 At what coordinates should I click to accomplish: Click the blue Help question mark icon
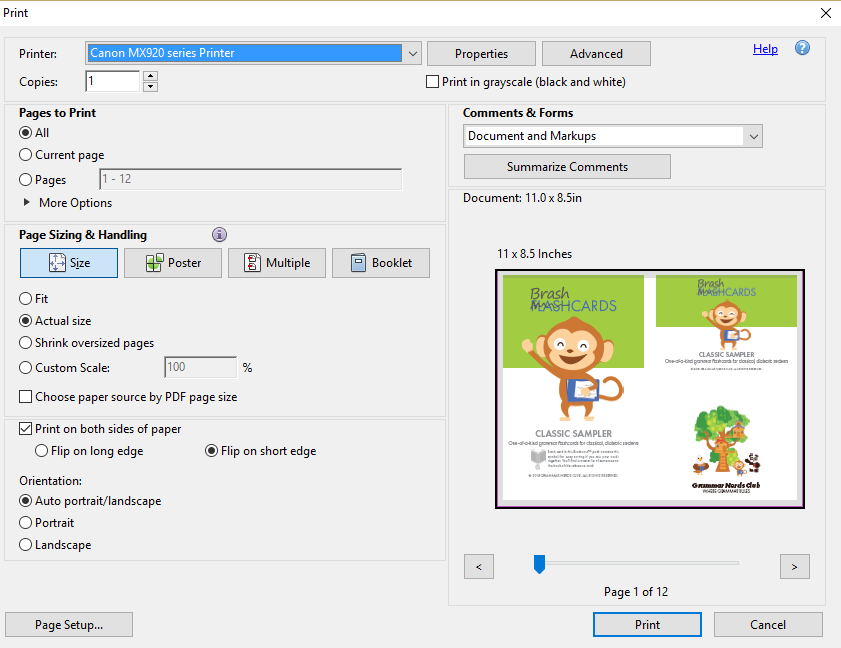802,49
